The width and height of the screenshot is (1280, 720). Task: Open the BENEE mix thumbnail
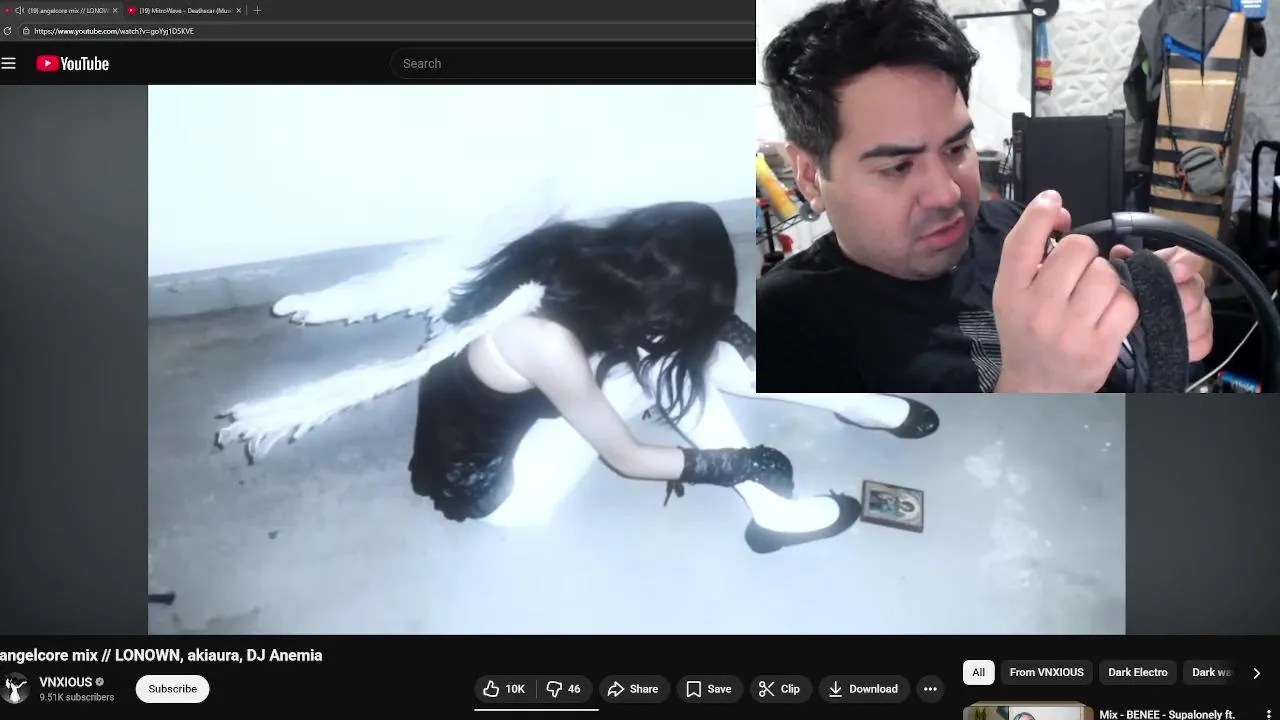click(1028, 712)
